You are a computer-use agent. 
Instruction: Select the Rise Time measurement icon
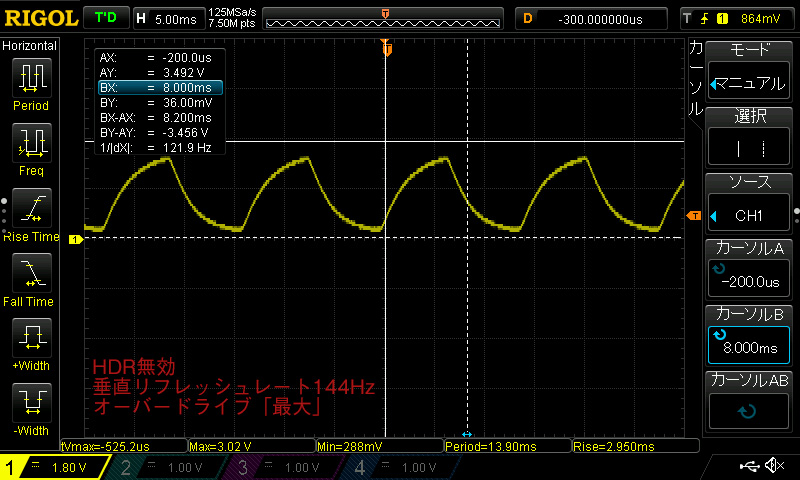[32, 208]
